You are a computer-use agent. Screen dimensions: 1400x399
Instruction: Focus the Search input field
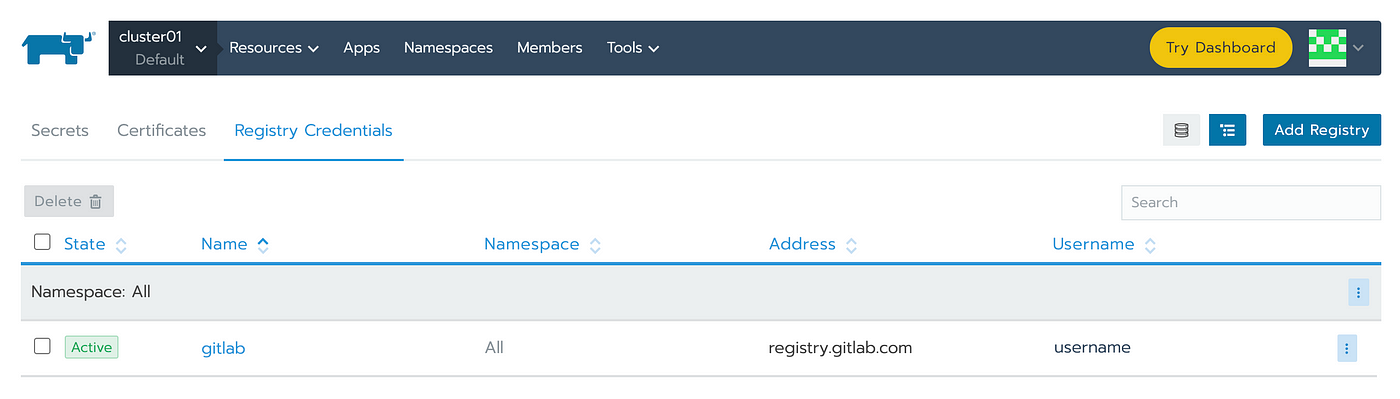click(x=1251, y=202)
